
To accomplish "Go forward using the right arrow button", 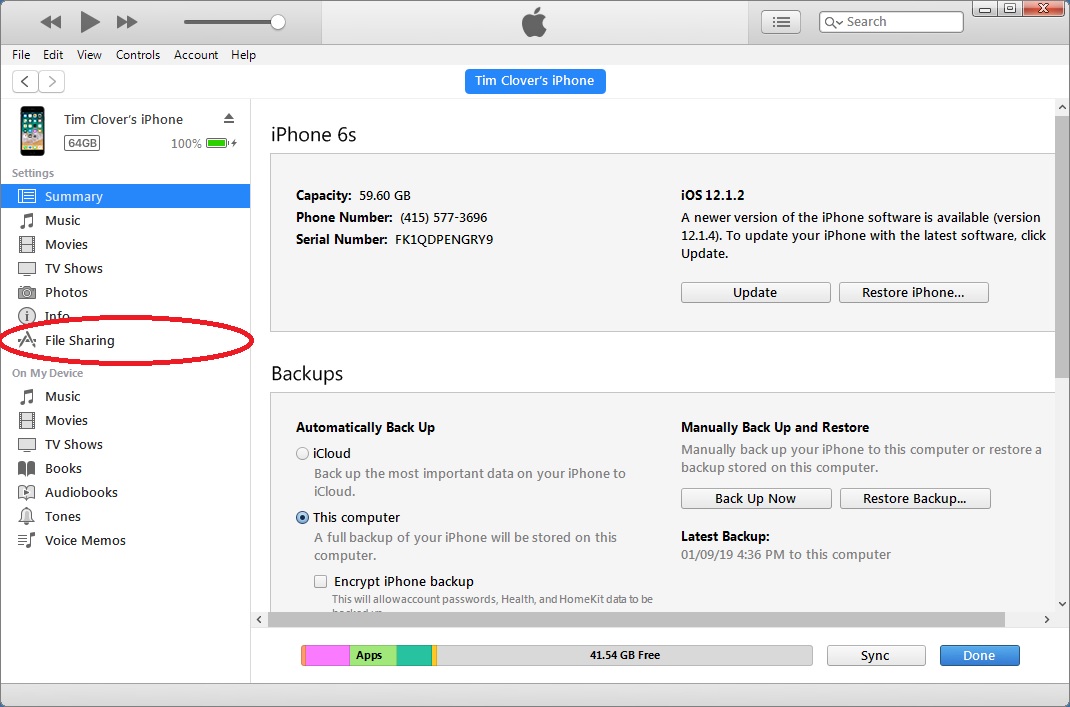I will click(52, 81).
